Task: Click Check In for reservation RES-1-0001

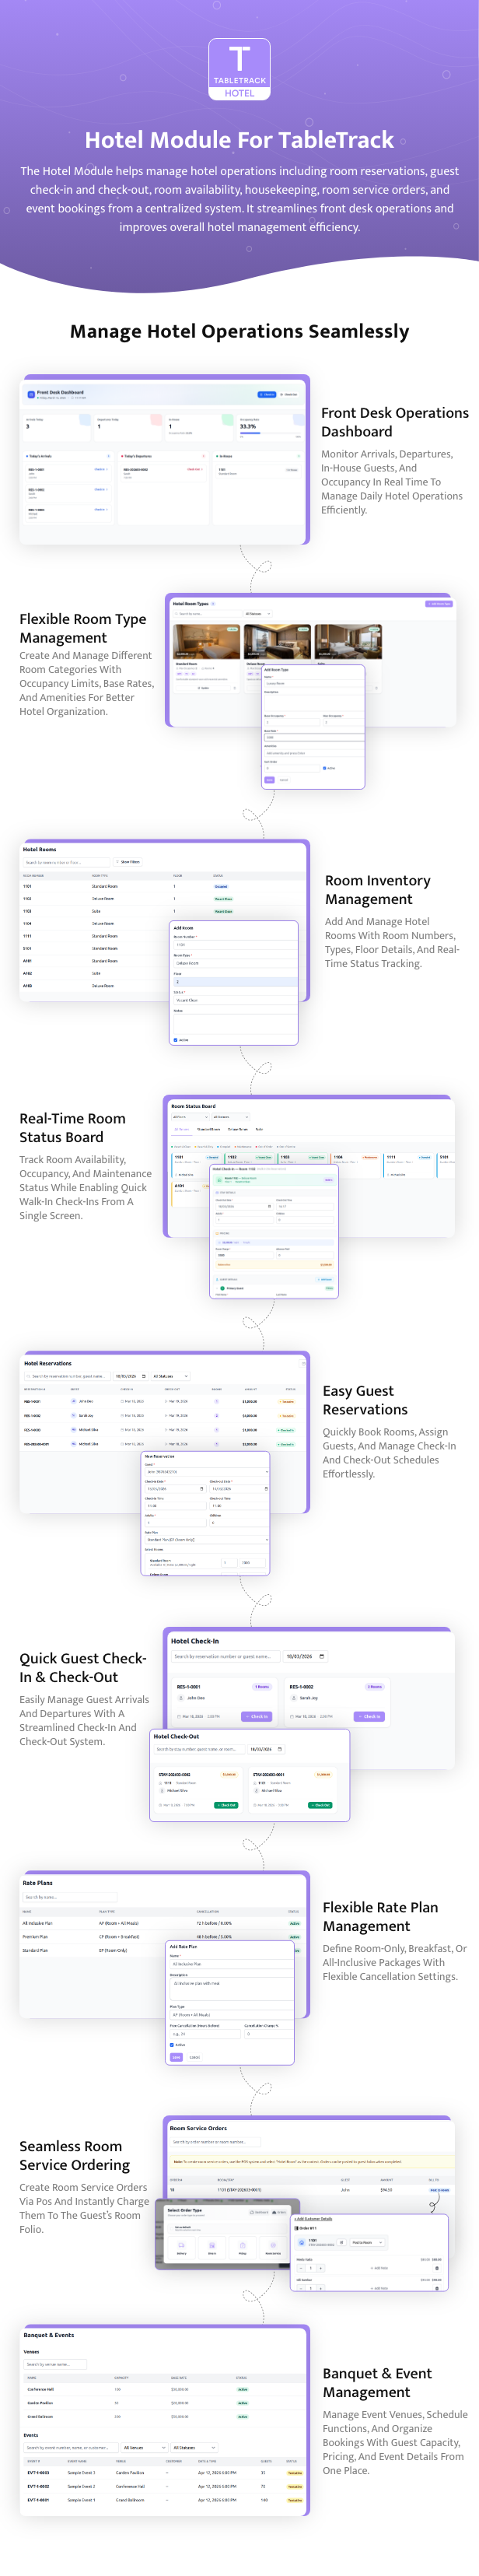Action: coord(256,1716)
